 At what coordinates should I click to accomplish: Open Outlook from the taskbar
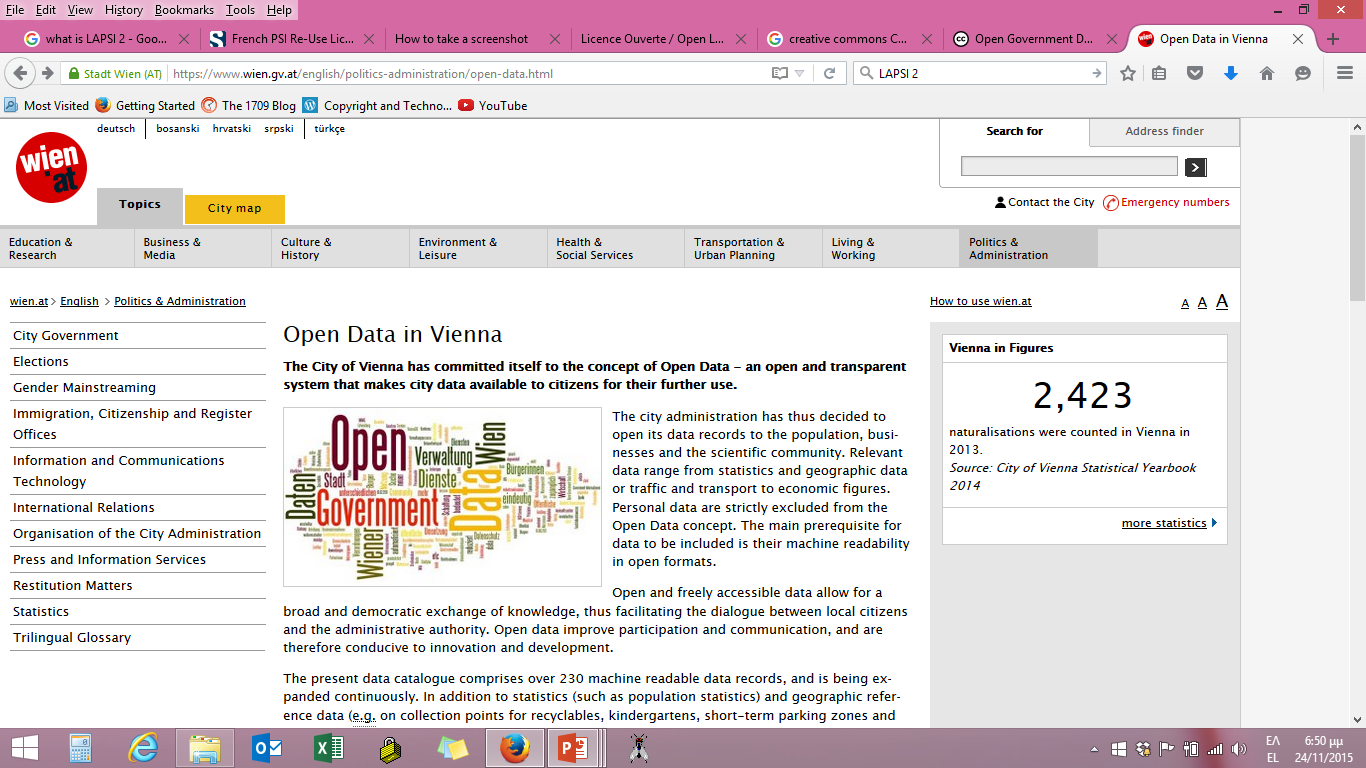tap(267, 748)
